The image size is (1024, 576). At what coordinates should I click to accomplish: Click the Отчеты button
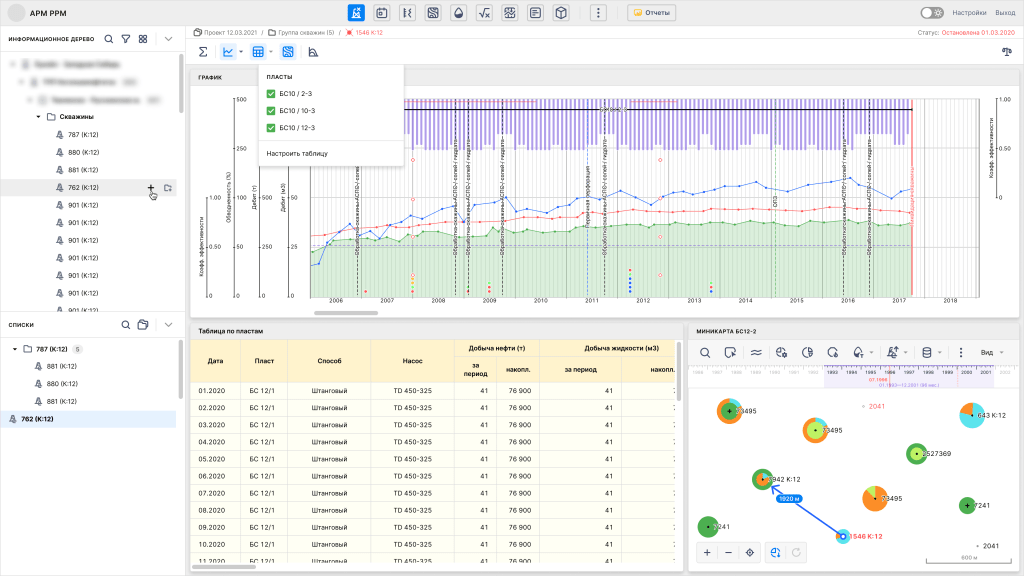click(652, 13)
